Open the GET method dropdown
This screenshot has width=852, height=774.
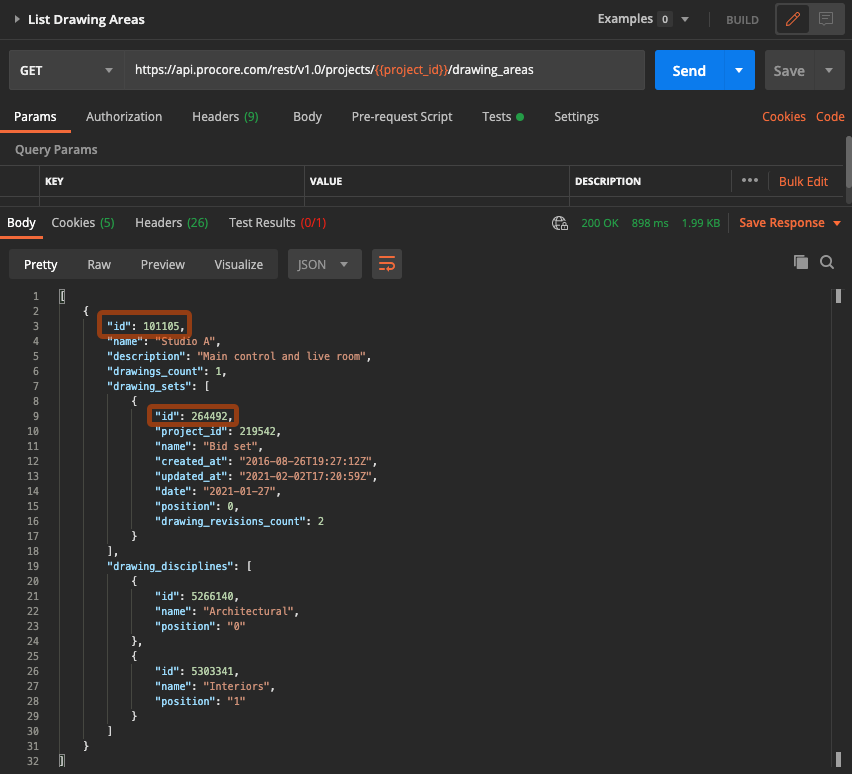point(67,70)
